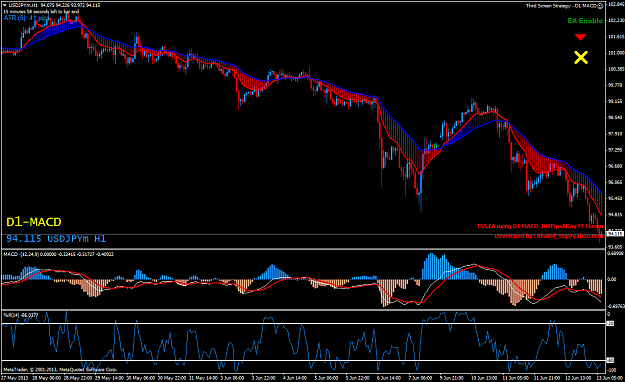Click the yellow D1-MACD label
This screenshot has width=625, height=382.
tap(34, 222)
